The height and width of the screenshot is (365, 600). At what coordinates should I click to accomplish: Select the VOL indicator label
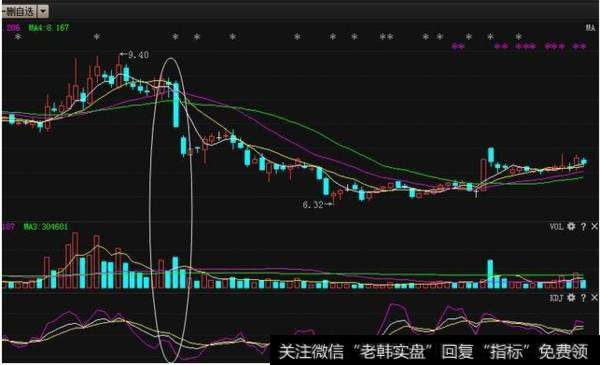tap(556, 227)
